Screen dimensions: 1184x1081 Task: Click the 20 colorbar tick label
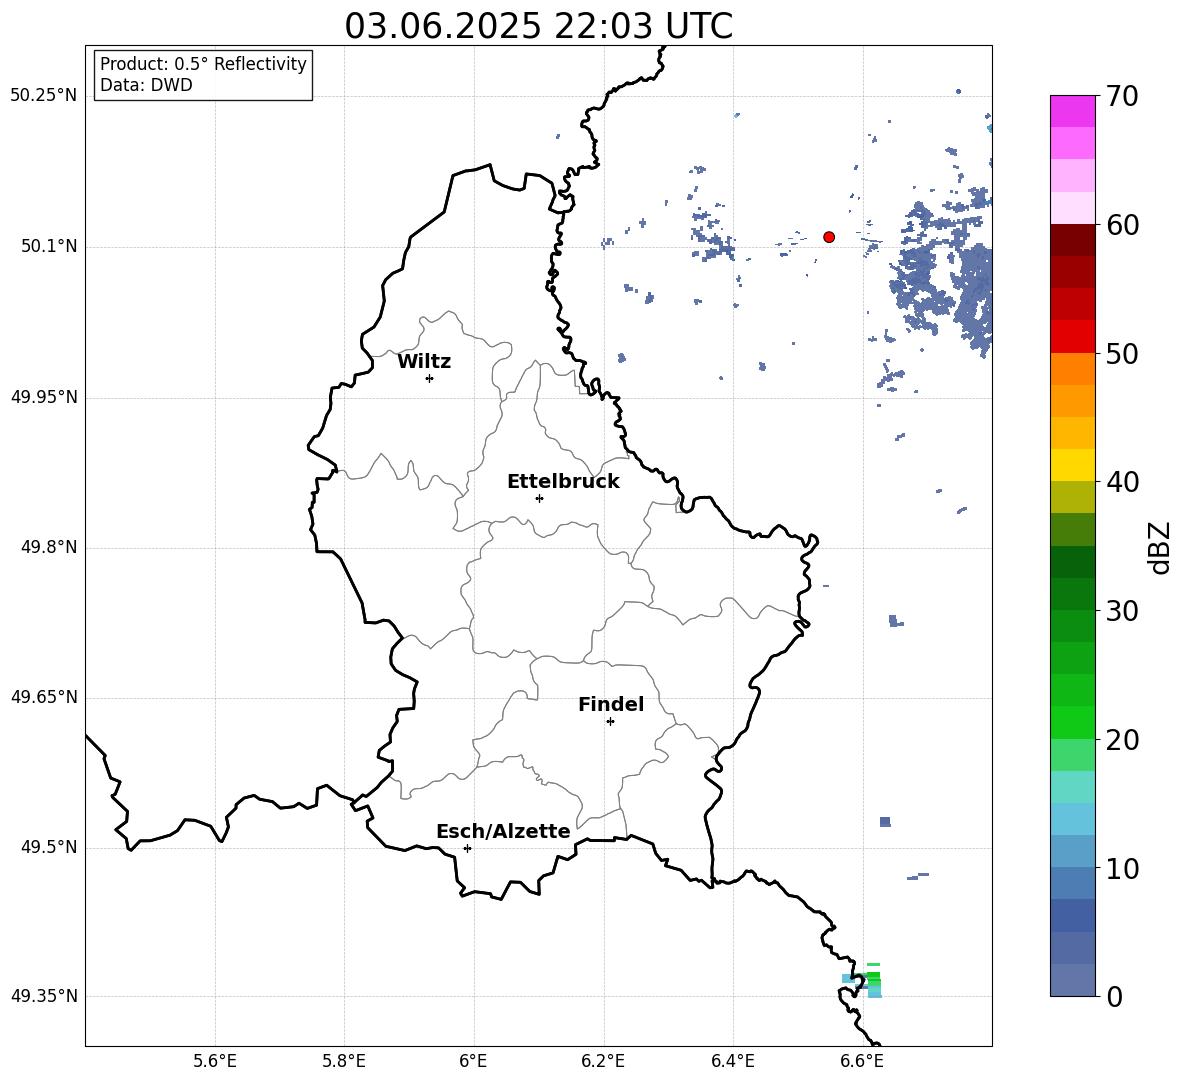[1122, 739]
